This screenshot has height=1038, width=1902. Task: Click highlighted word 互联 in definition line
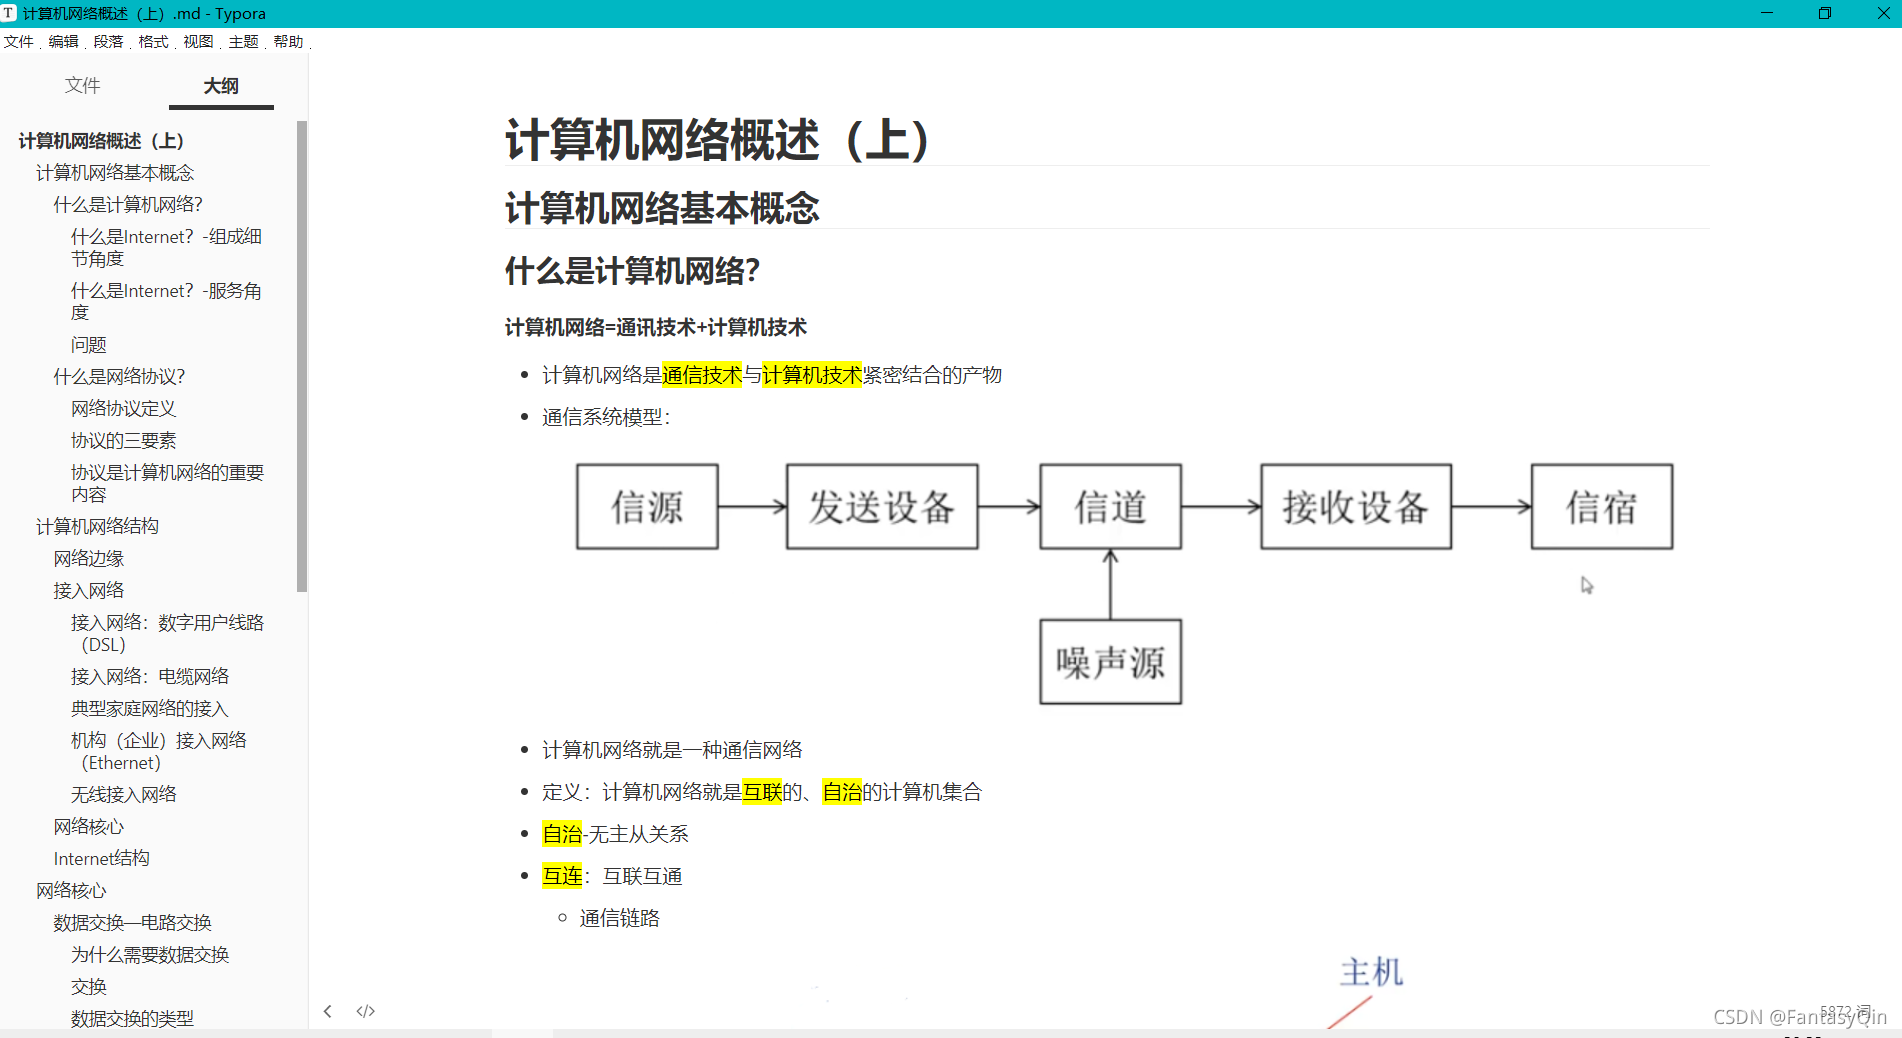tap(762, 792)
